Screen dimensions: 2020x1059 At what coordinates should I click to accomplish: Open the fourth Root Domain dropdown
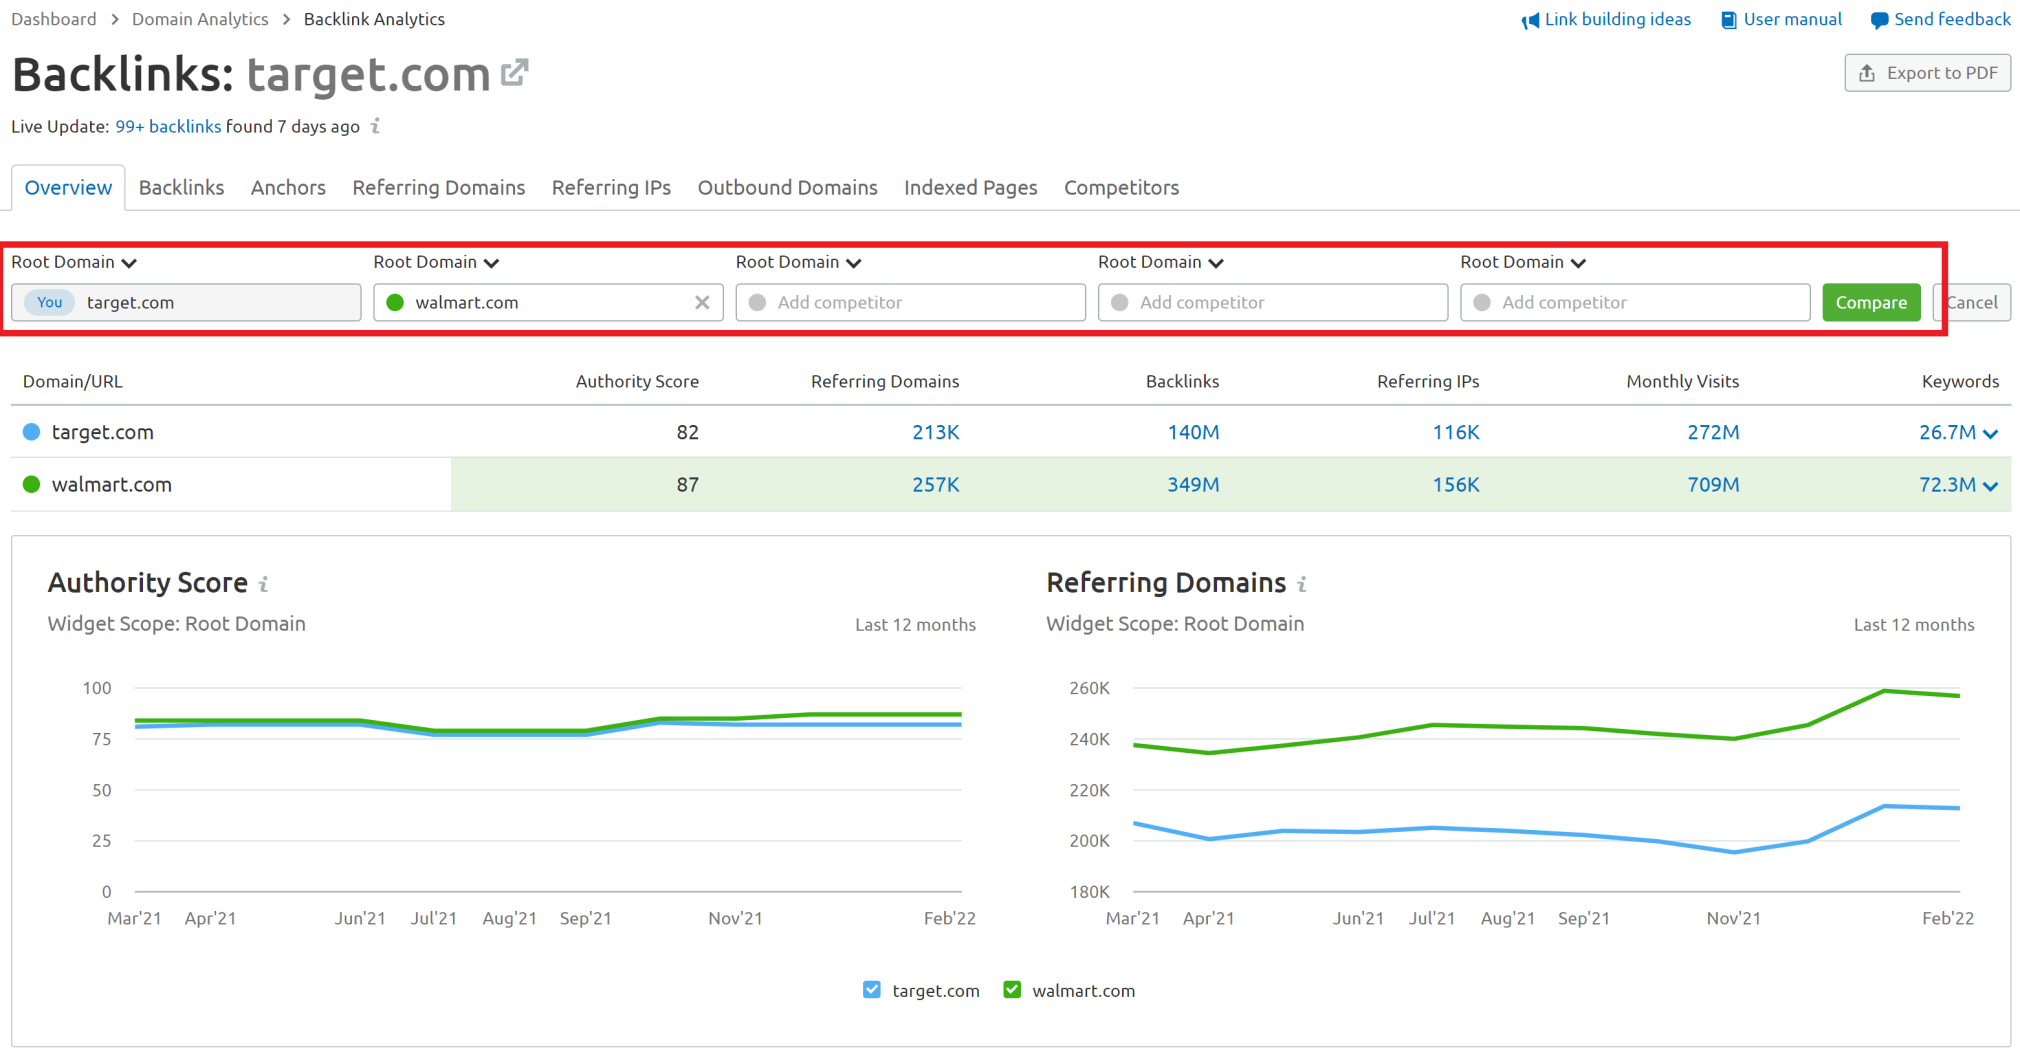coord(1160,262)
